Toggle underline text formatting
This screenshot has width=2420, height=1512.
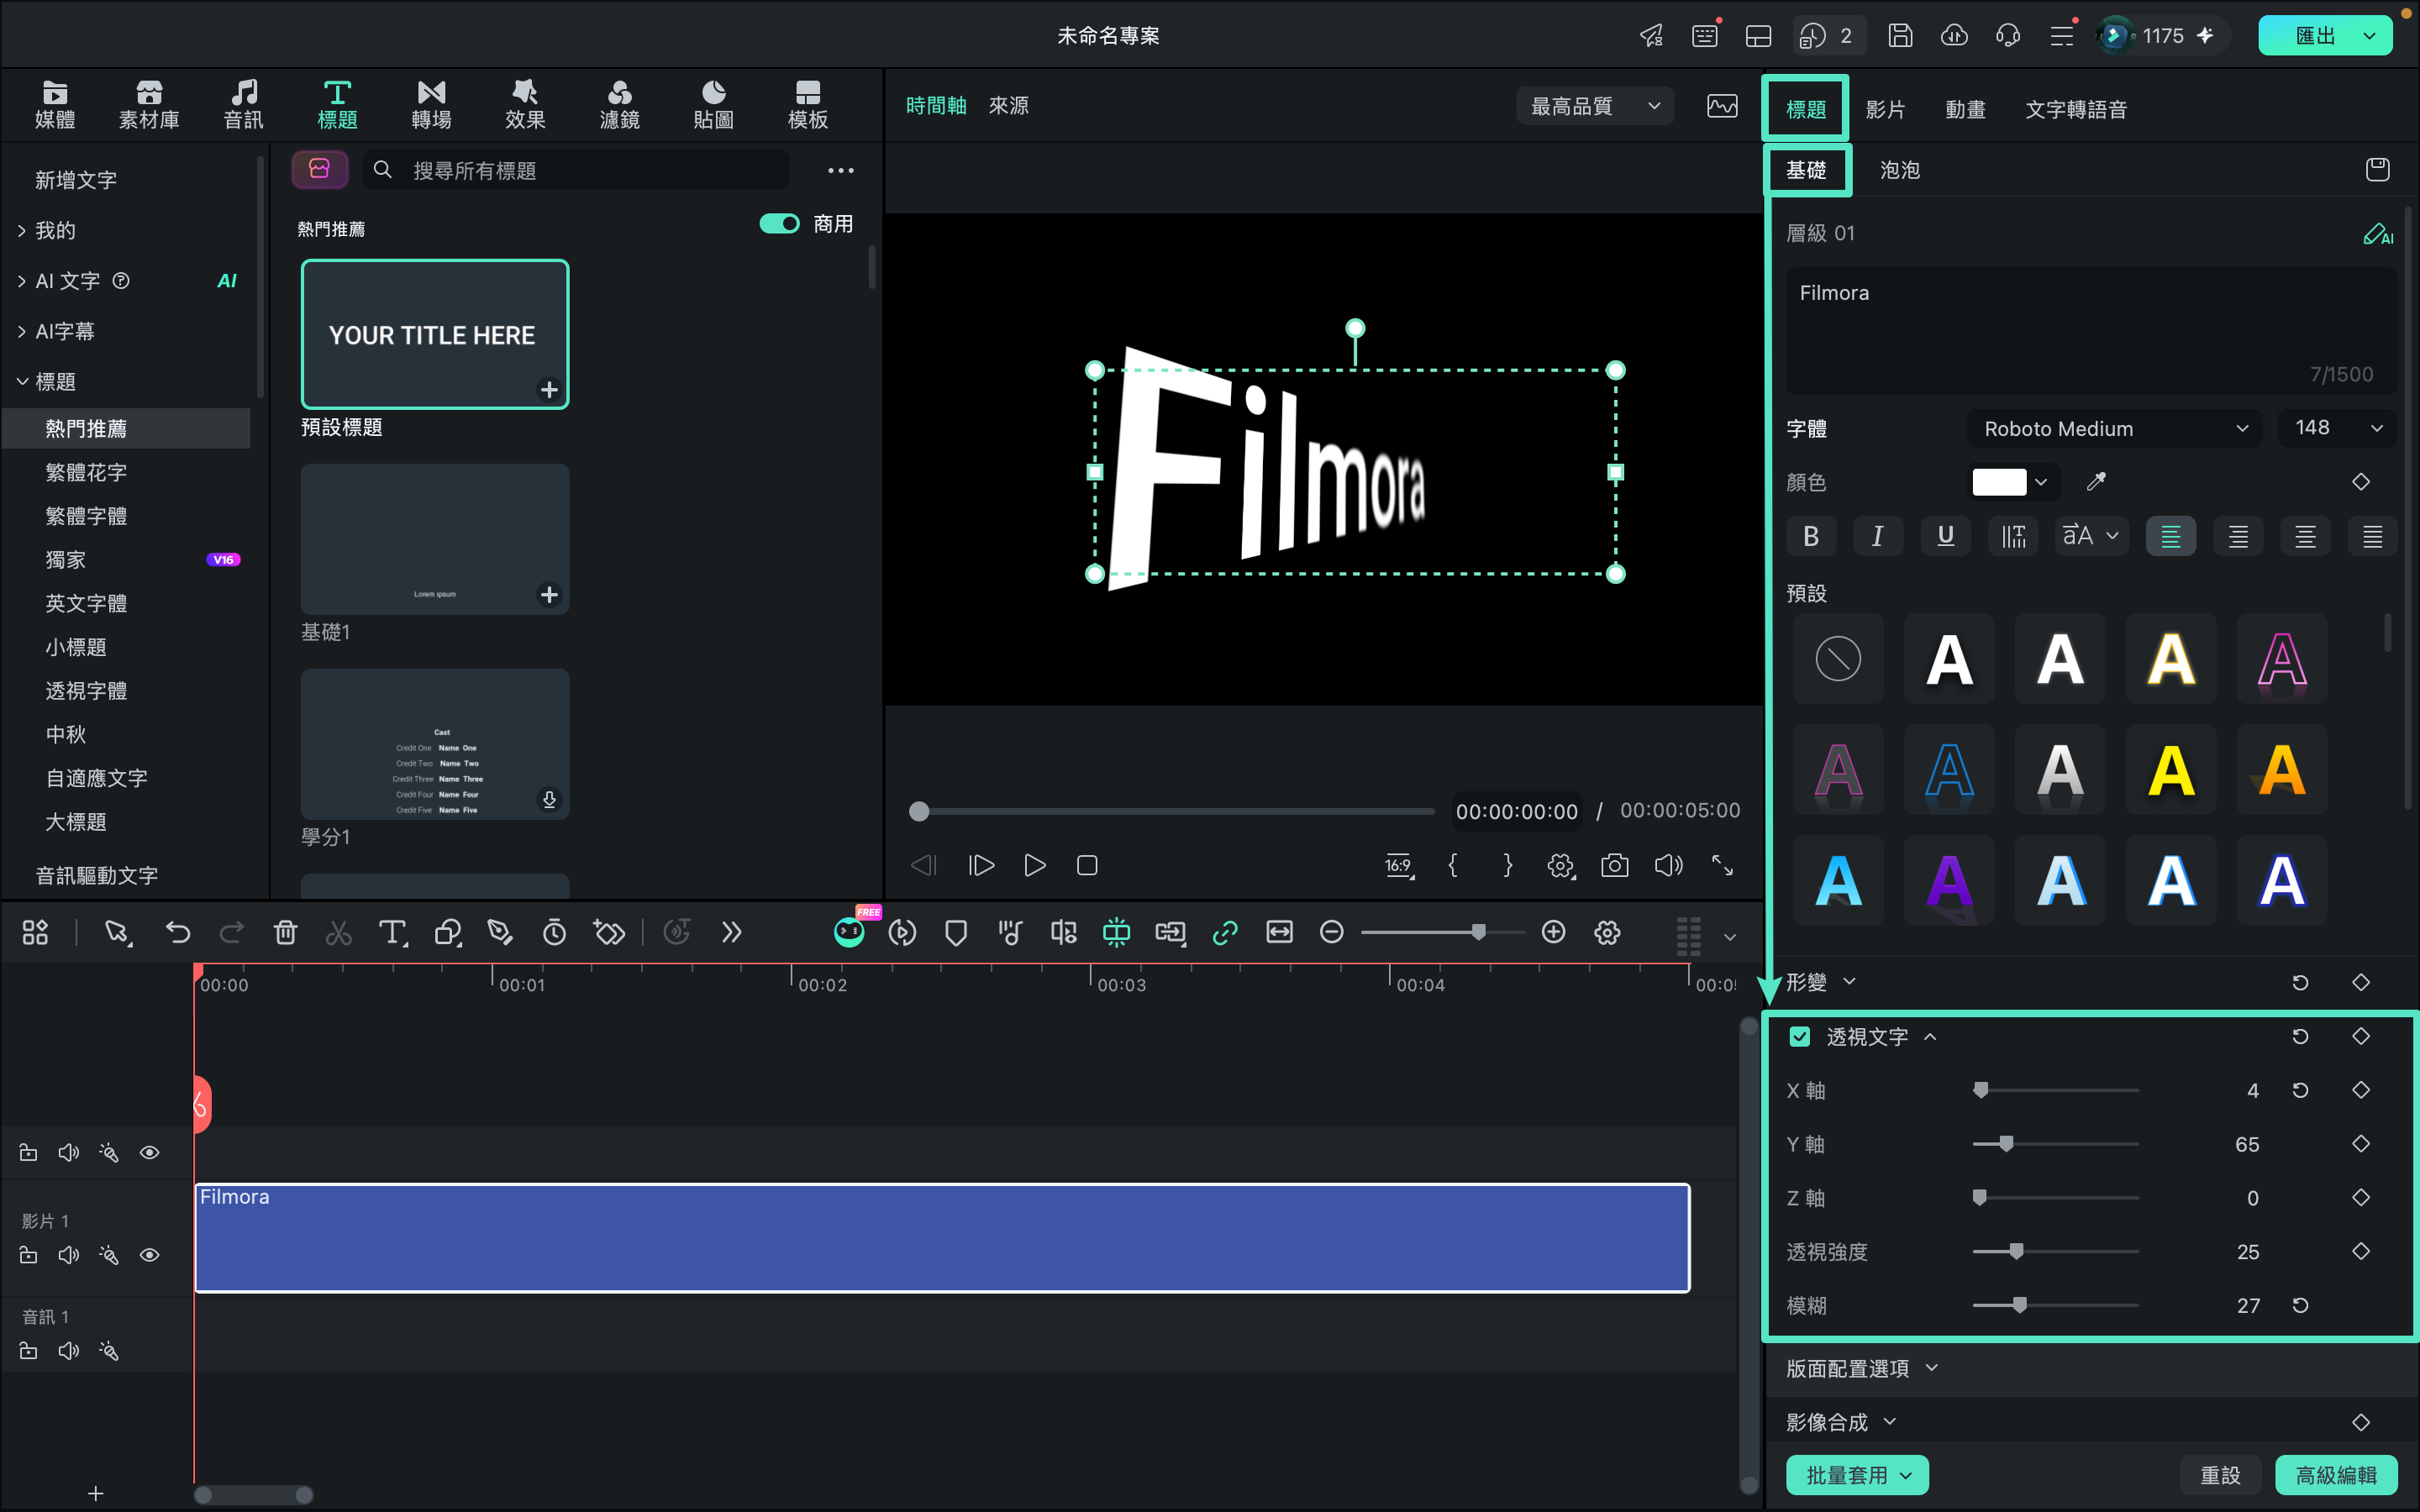(1945, 536)
